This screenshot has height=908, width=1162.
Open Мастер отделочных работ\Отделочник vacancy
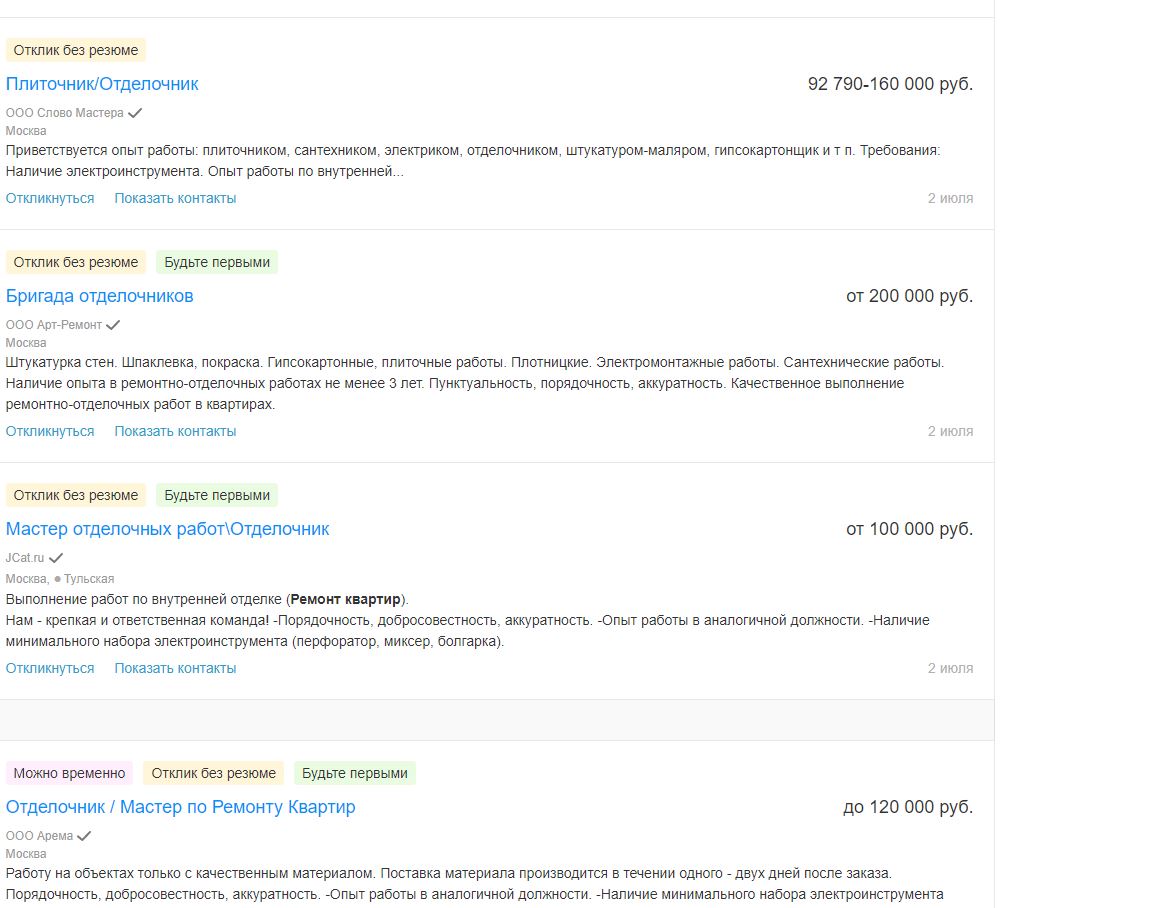coord(167,529)
